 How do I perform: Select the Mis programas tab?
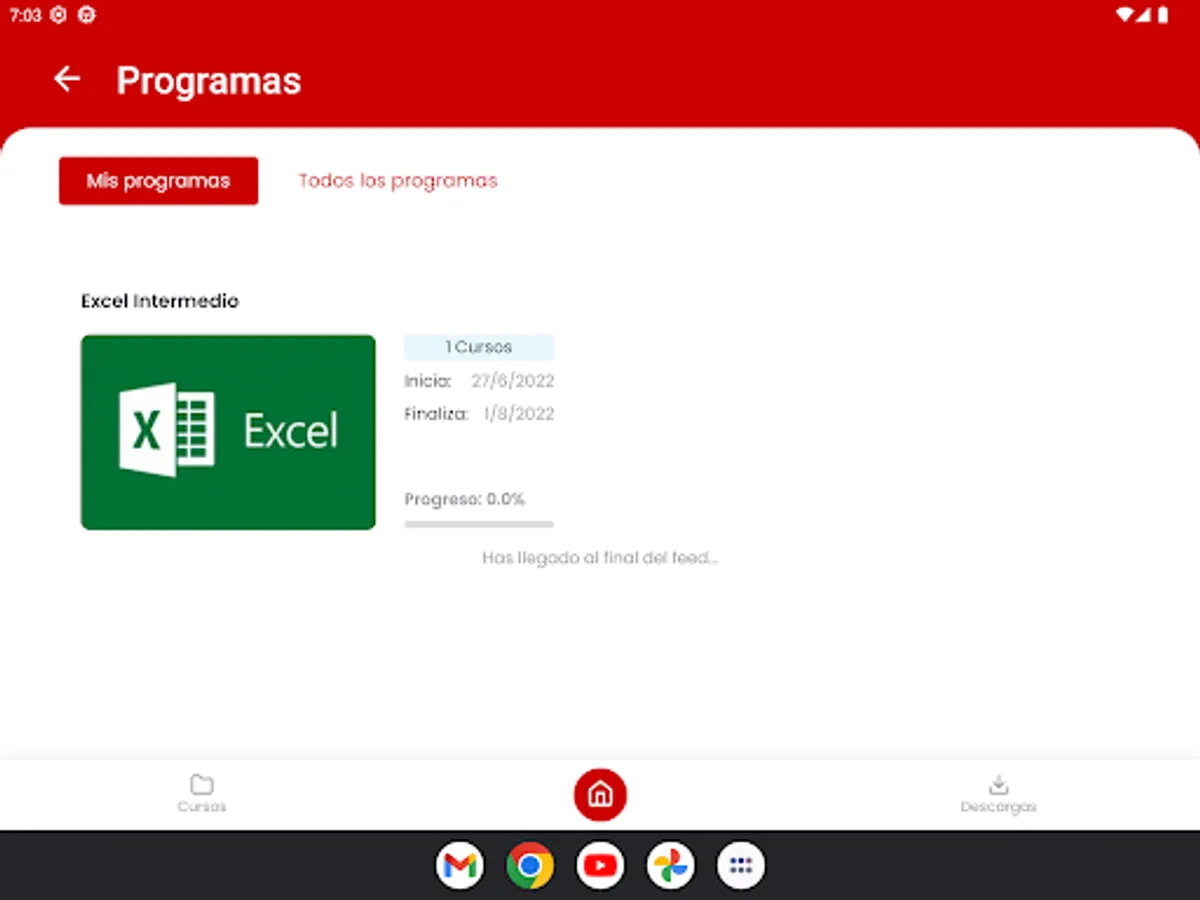tap(158, 181)
